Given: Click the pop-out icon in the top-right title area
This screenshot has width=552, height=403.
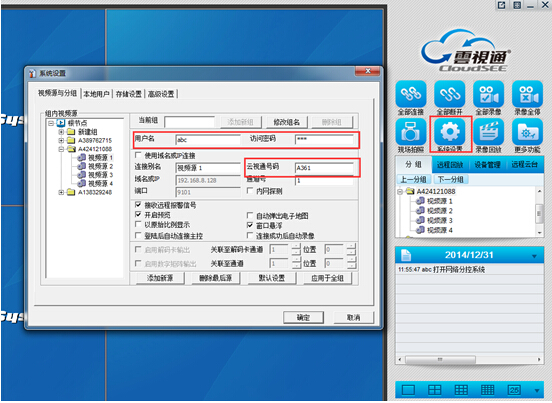Looking at the screenshot, I should point(502,5).
